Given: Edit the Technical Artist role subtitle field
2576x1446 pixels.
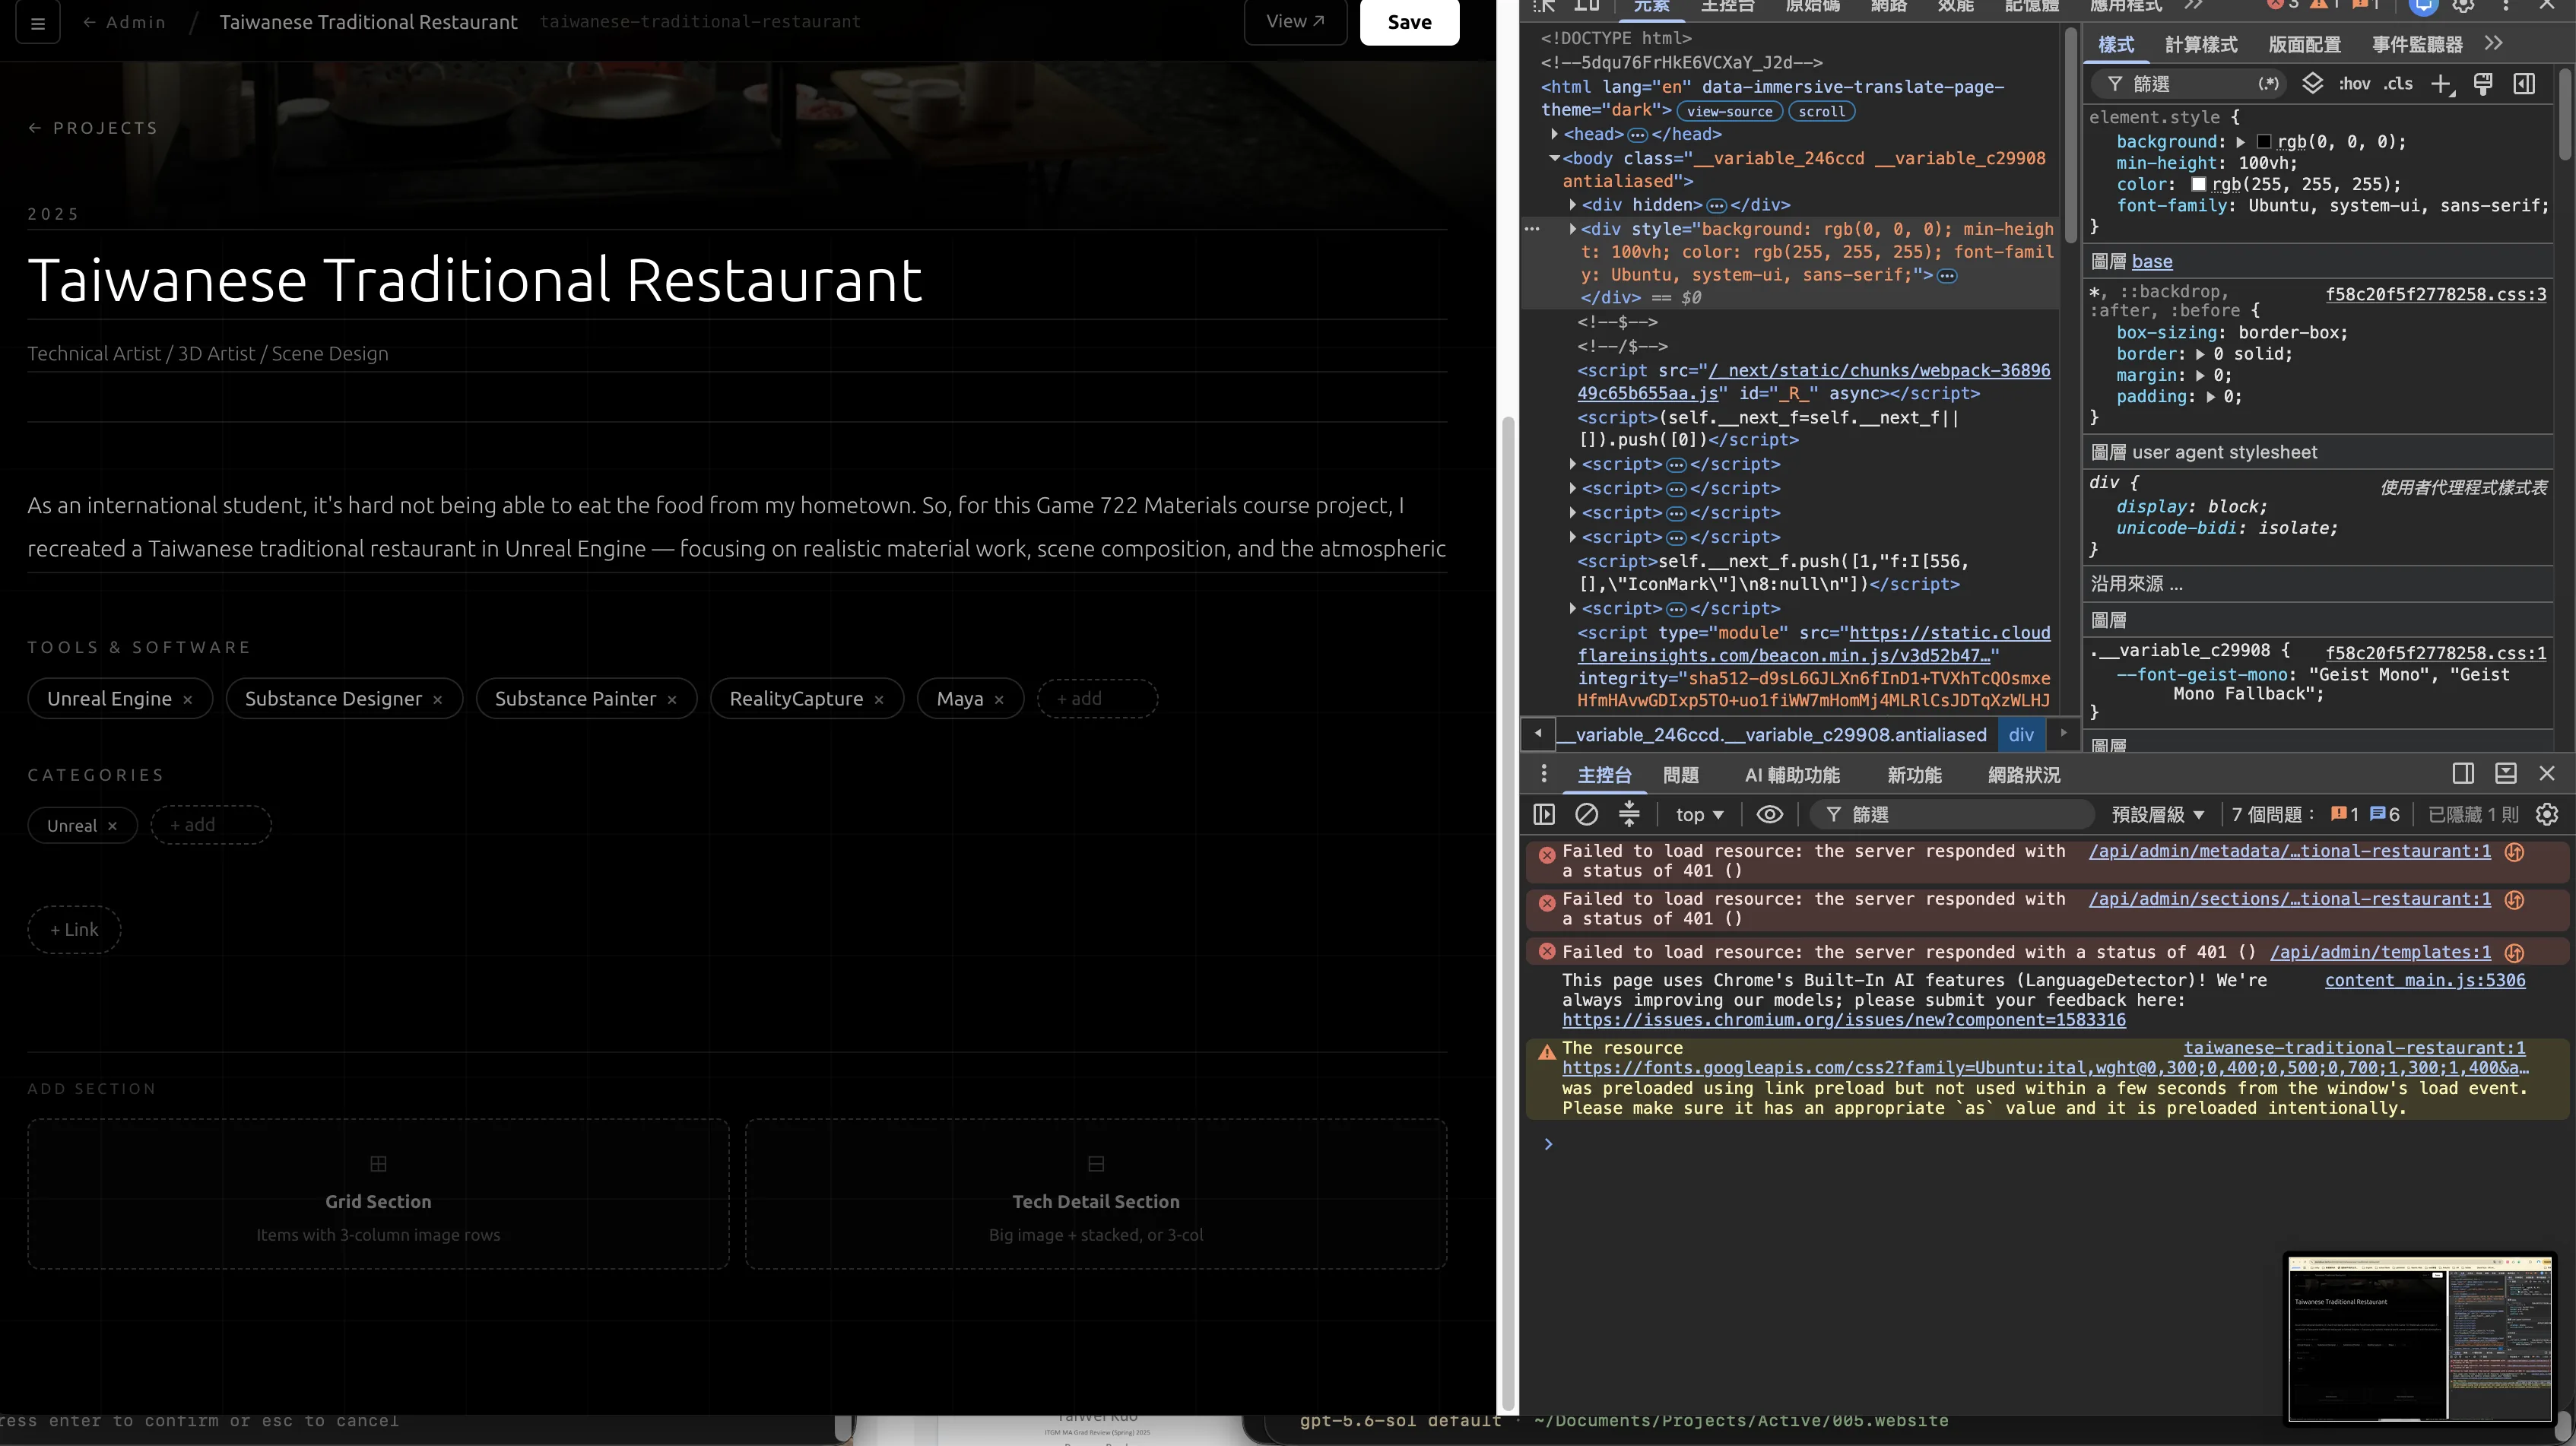Looking at the screenshot, I should point(737,353).
